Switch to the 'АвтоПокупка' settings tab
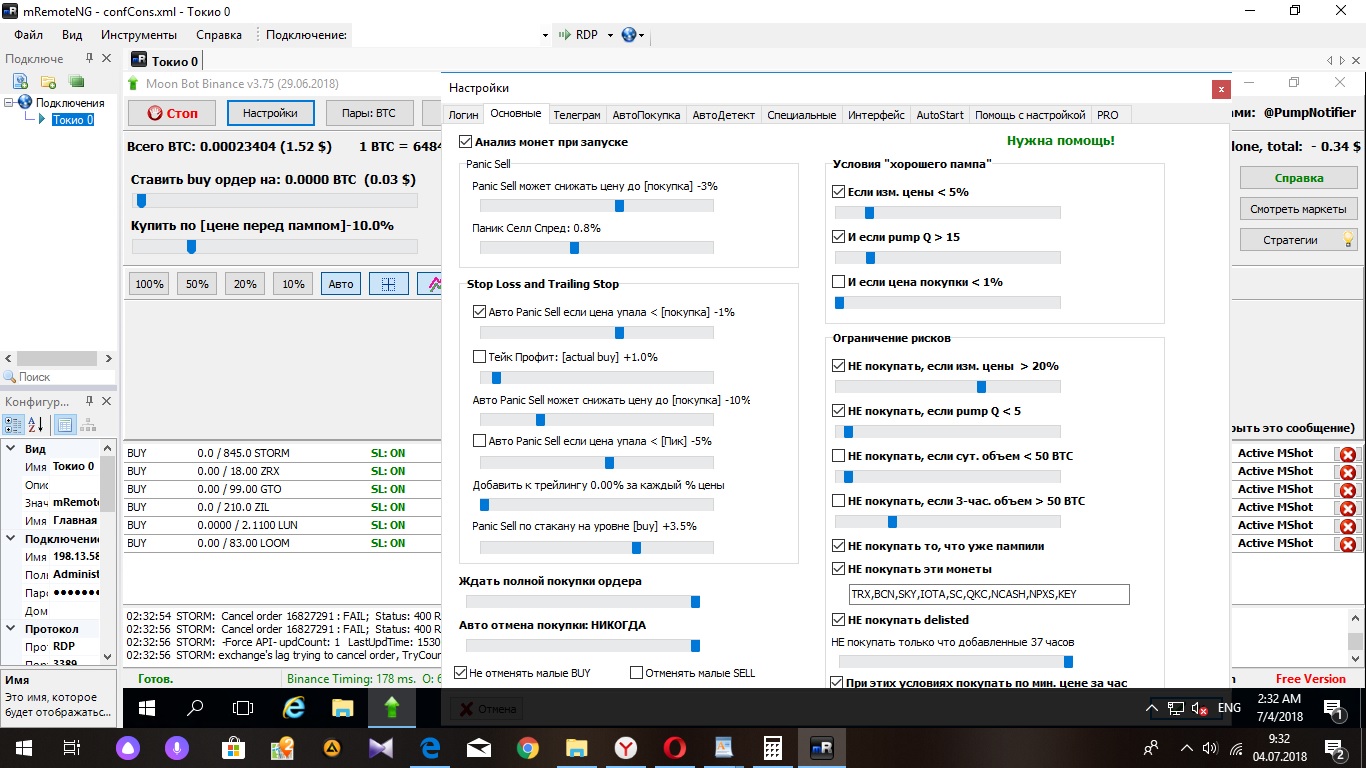This screenshot has width=1366, height=768. [x=646, y=115]
